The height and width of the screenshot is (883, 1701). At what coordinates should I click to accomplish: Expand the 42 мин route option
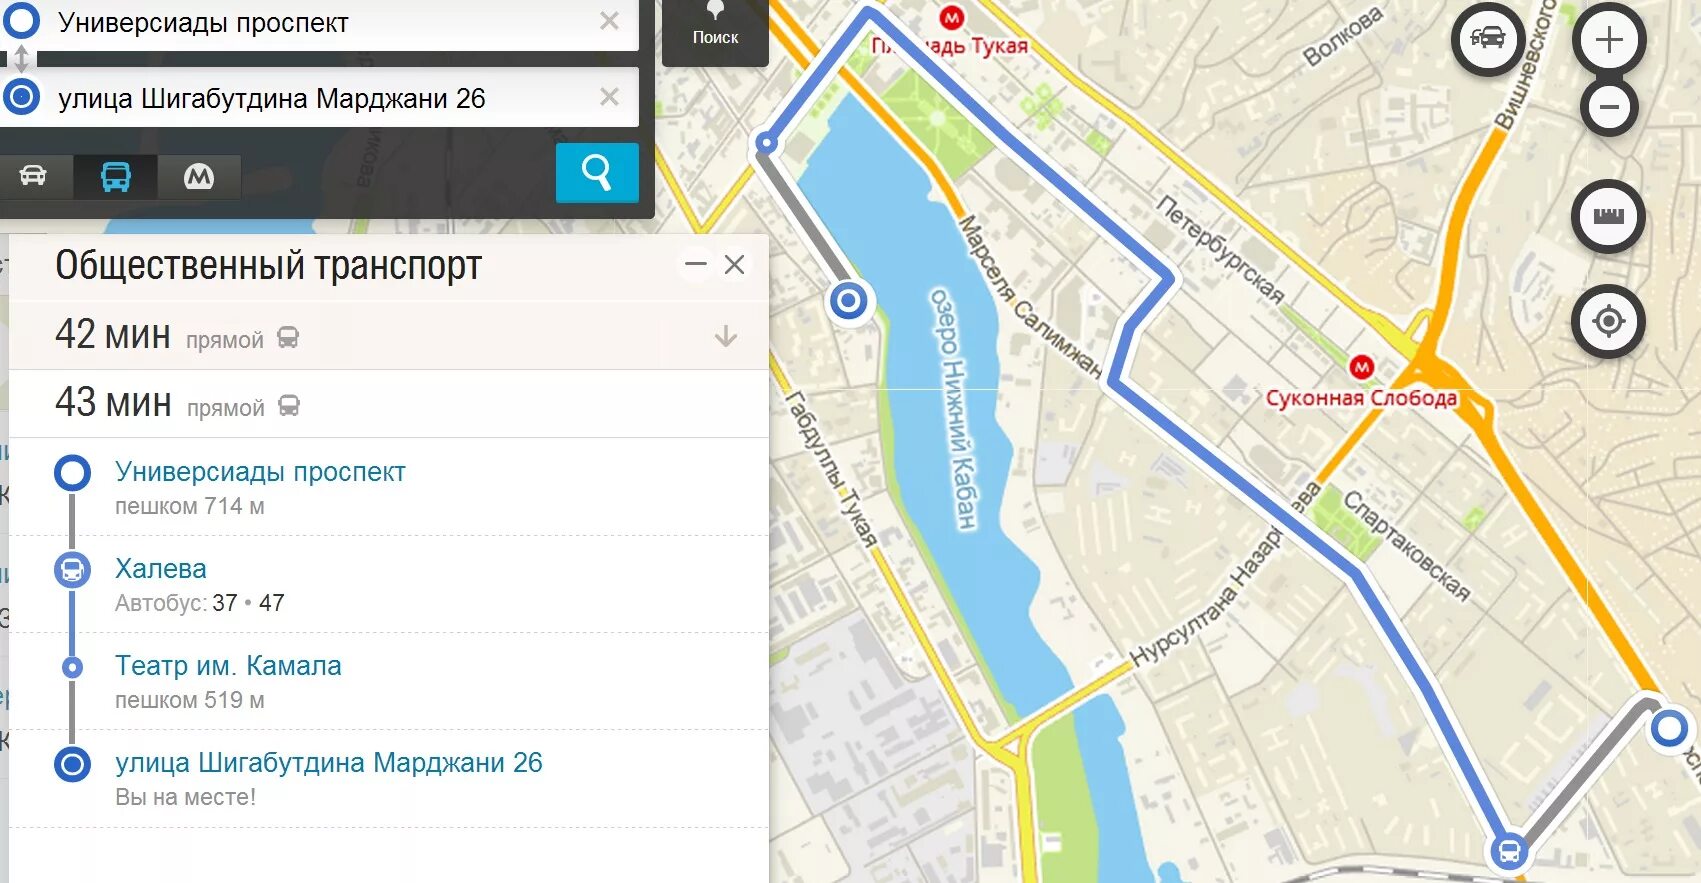[x=726, y=337]
